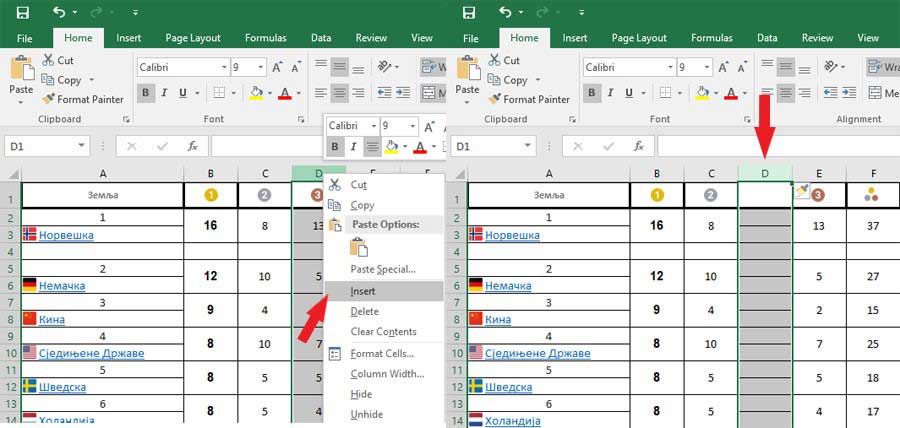This screenshot has width=900, height=428.
Task: Open the Calibri font dropdown in the left window
Action: click(x=224, y=68)
